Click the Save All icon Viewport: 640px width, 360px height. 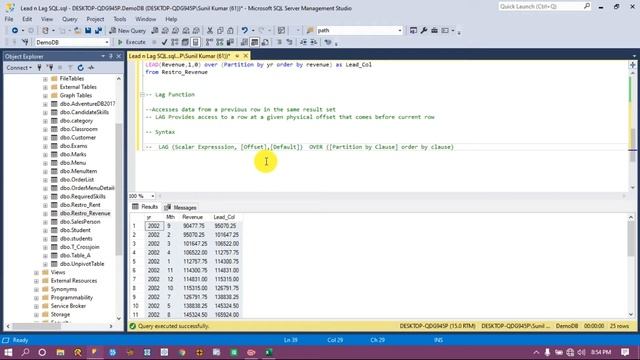pos(98,31)
